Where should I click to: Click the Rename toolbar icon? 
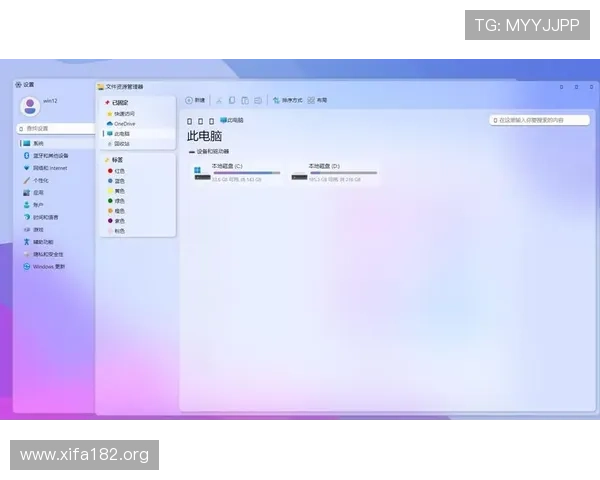258,100
